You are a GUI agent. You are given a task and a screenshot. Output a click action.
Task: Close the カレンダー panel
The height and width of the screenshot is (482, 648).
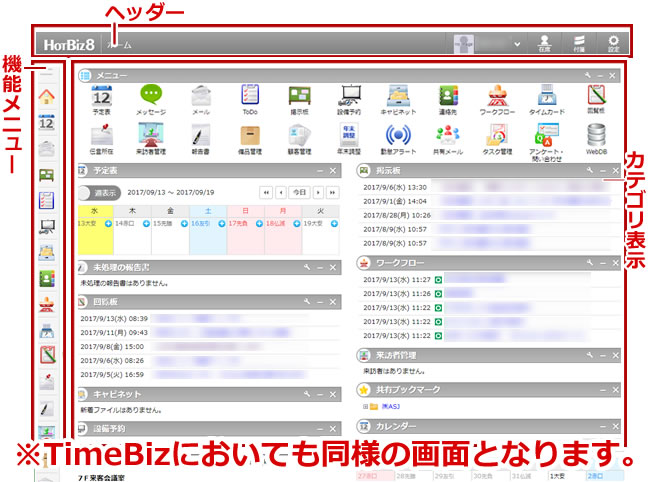[x=616, y=426]
